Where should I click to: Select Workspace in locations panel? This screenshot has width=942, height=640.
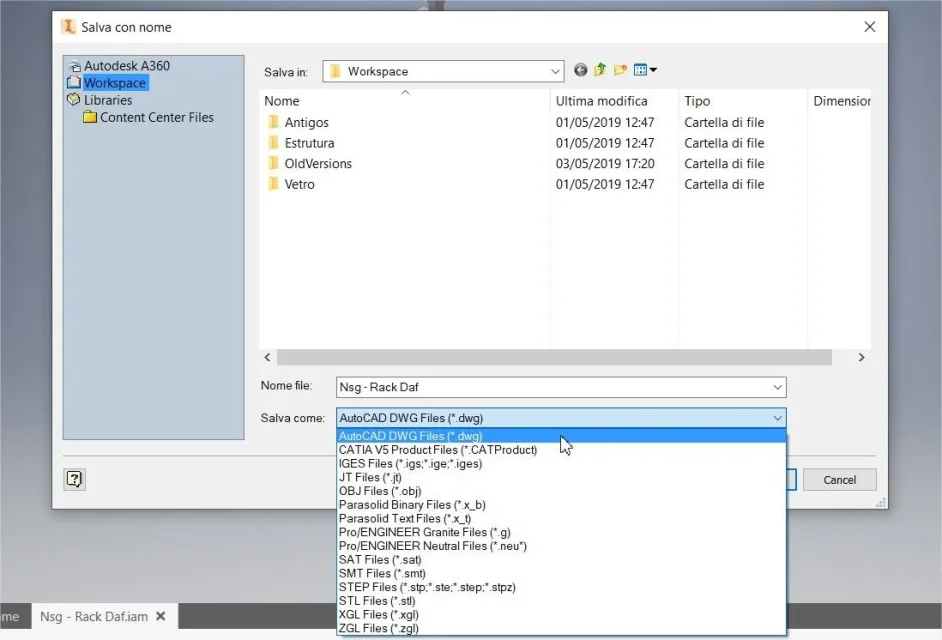point(114,83)
